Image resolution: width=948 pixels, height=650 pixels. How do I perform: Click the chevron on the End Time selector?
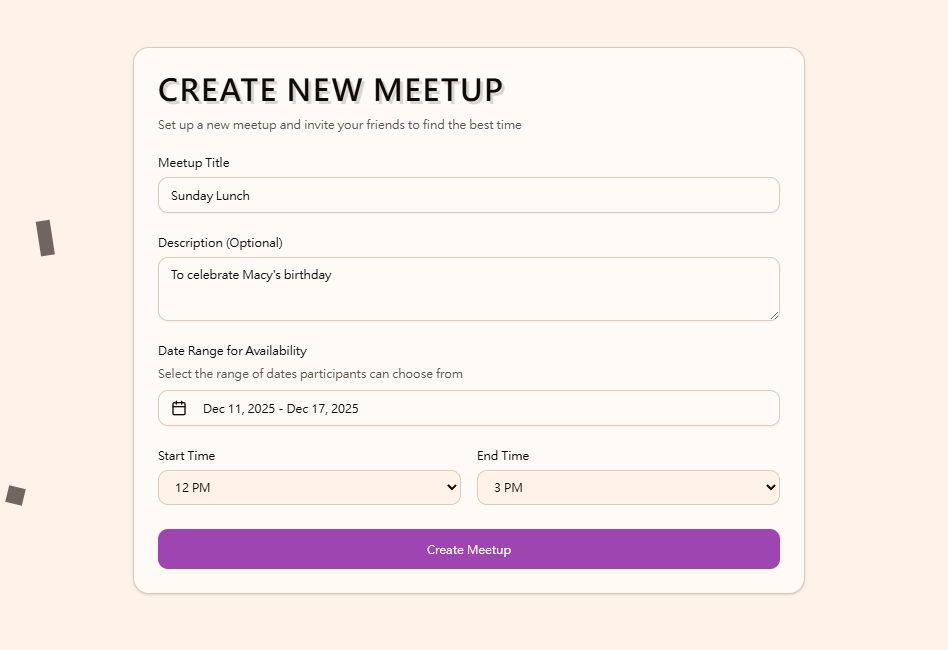pos(771,487)
